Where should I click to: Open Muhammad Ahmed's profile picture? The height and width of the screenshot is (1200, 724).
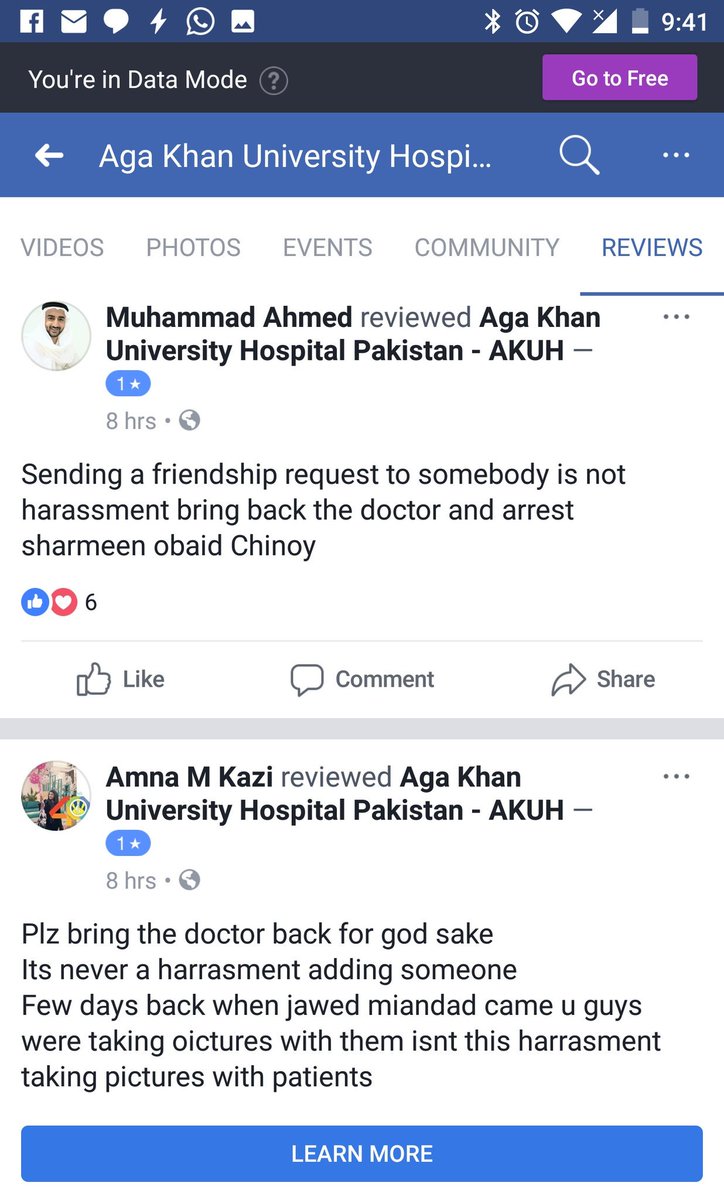click(56, 337)
